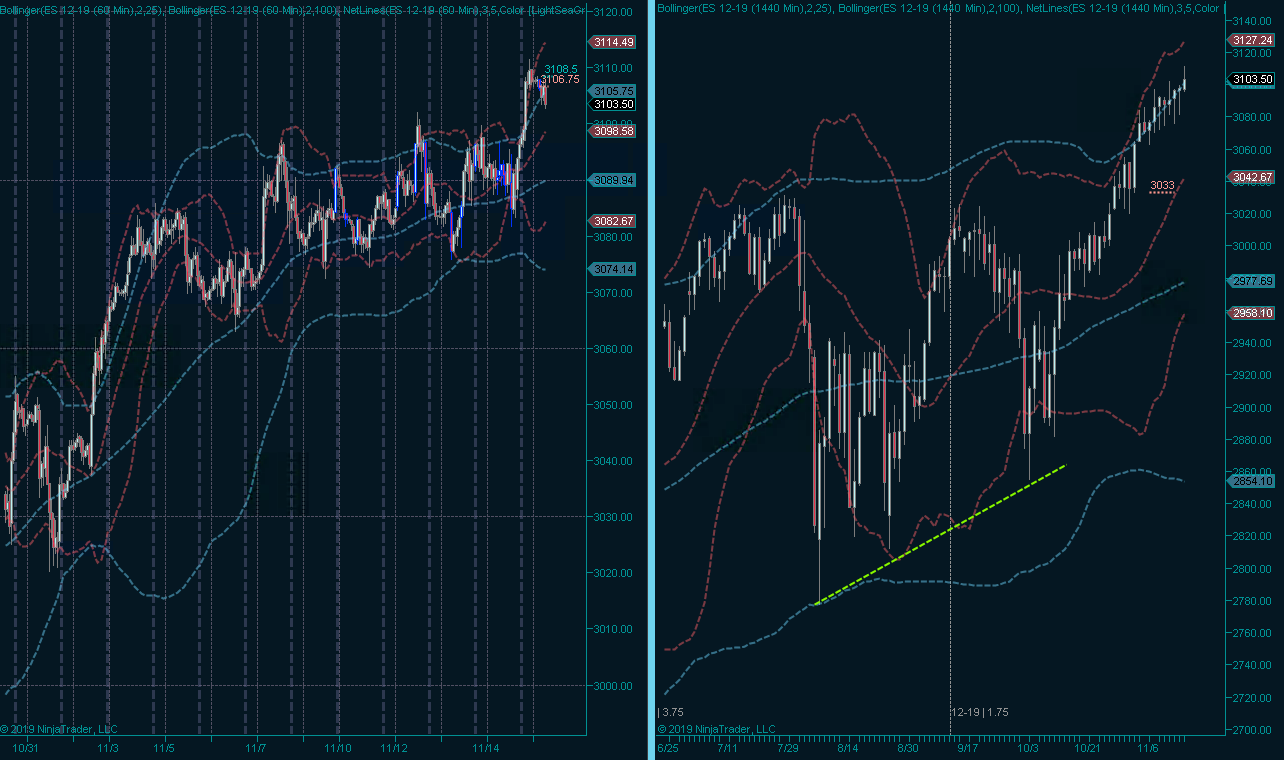This screenshot has width=1284, height=760.
Task: Click the 3108.5 price label
Action: pos(561,69)
